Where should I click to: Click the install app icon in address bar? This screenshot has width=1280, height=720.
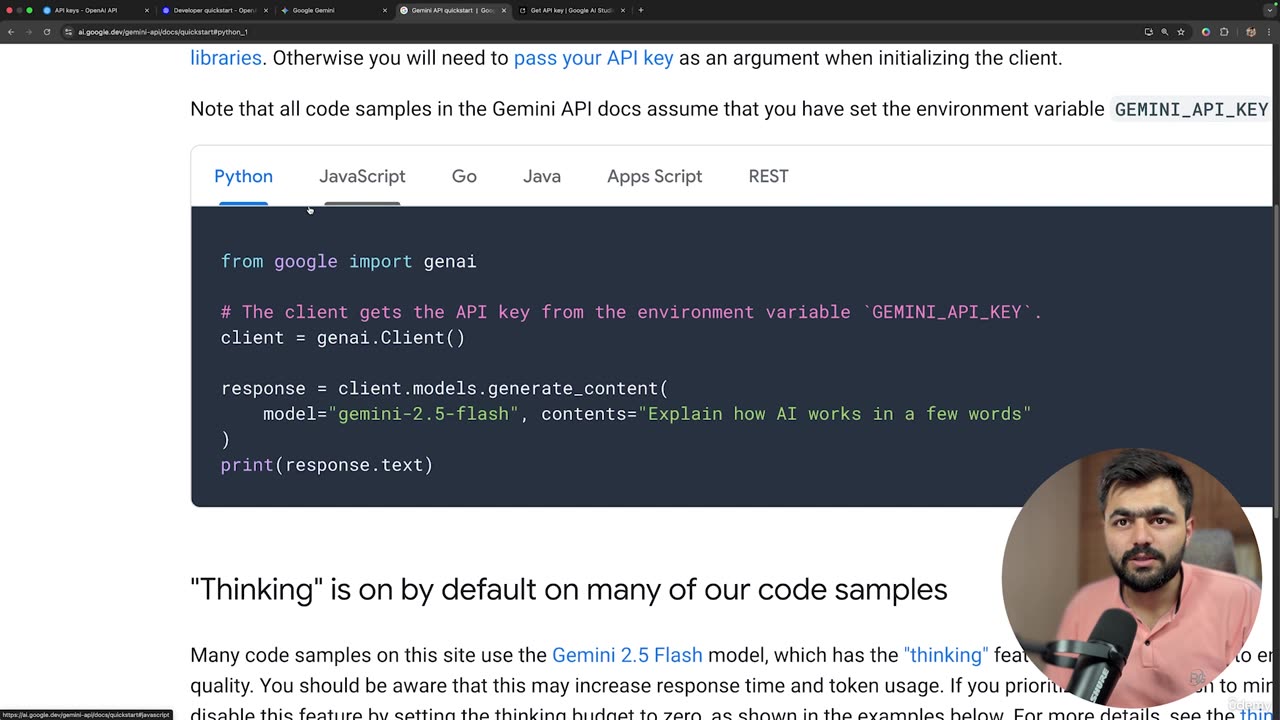tap(1148, 32)
